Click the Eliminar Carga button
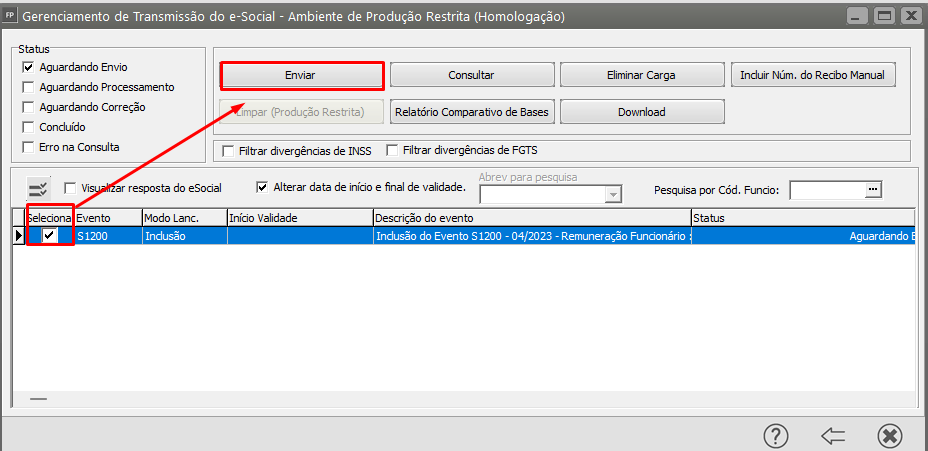The width and height of the screenshot is (928, 451). [x=641, y=75]
